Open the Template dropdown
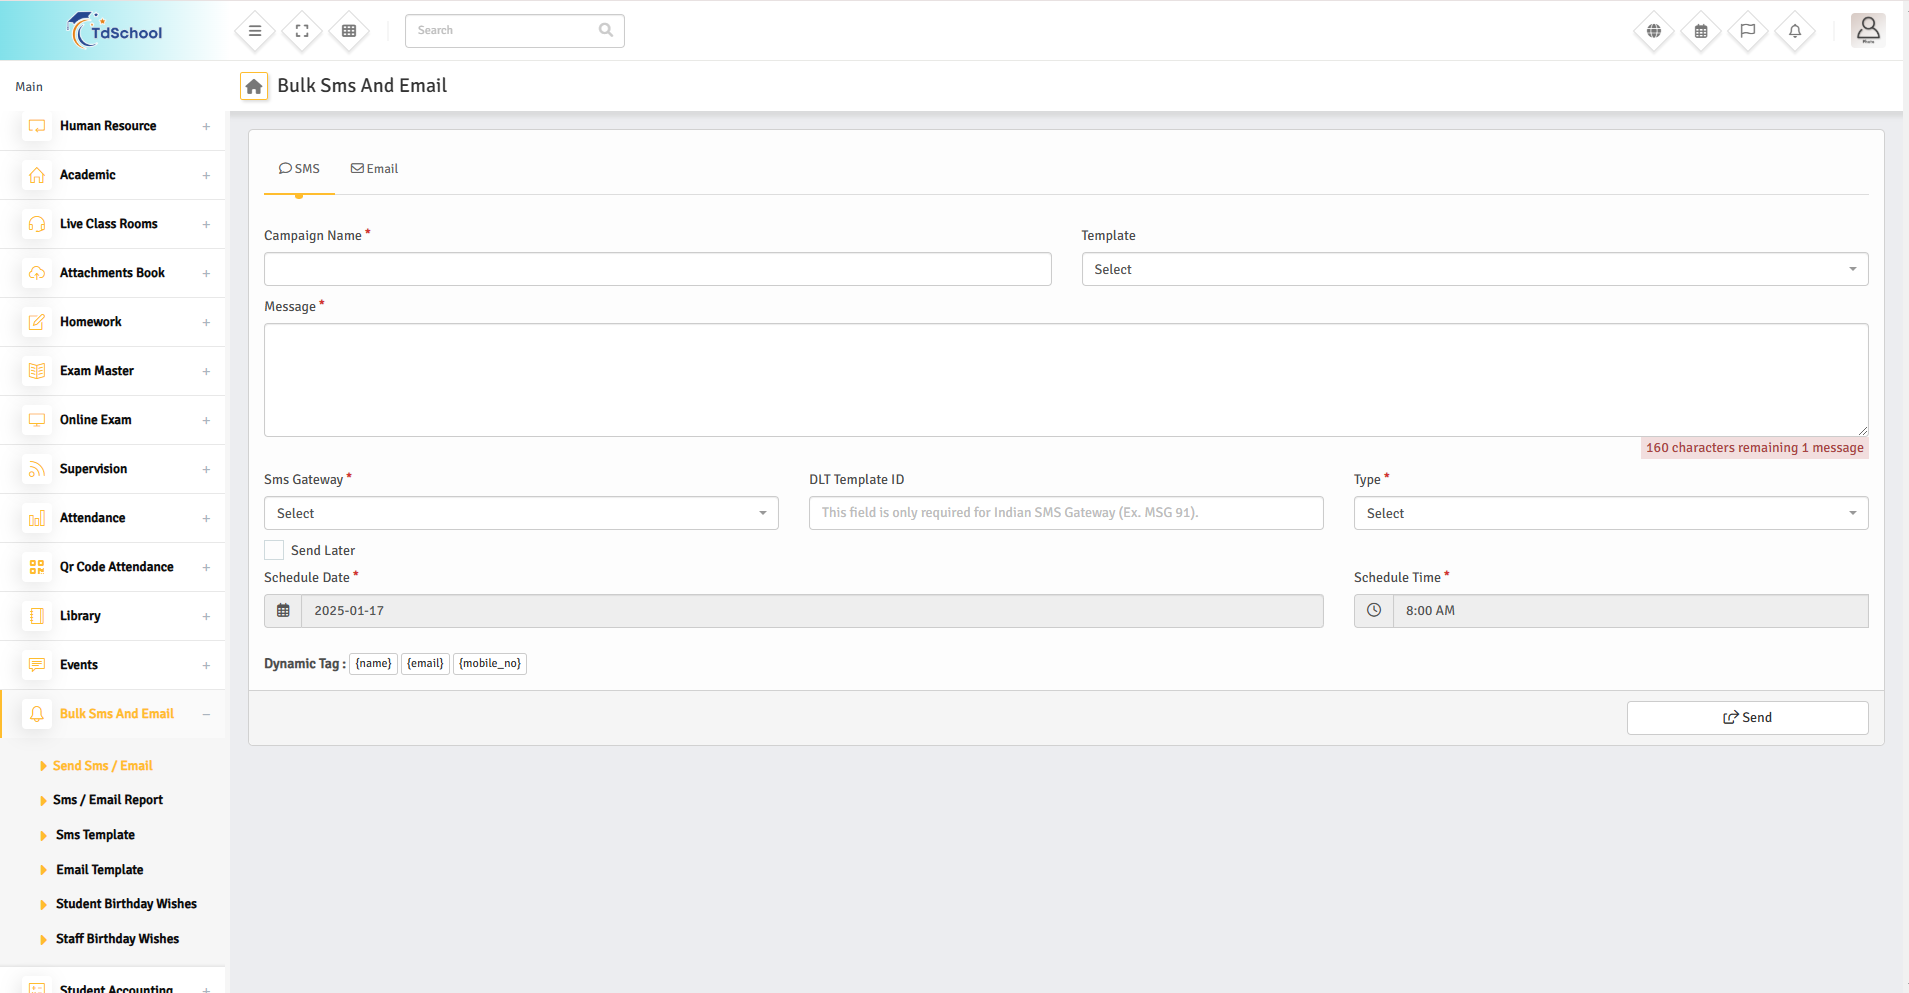This screenshot has height=993, width=1909. pos(1474,269)
